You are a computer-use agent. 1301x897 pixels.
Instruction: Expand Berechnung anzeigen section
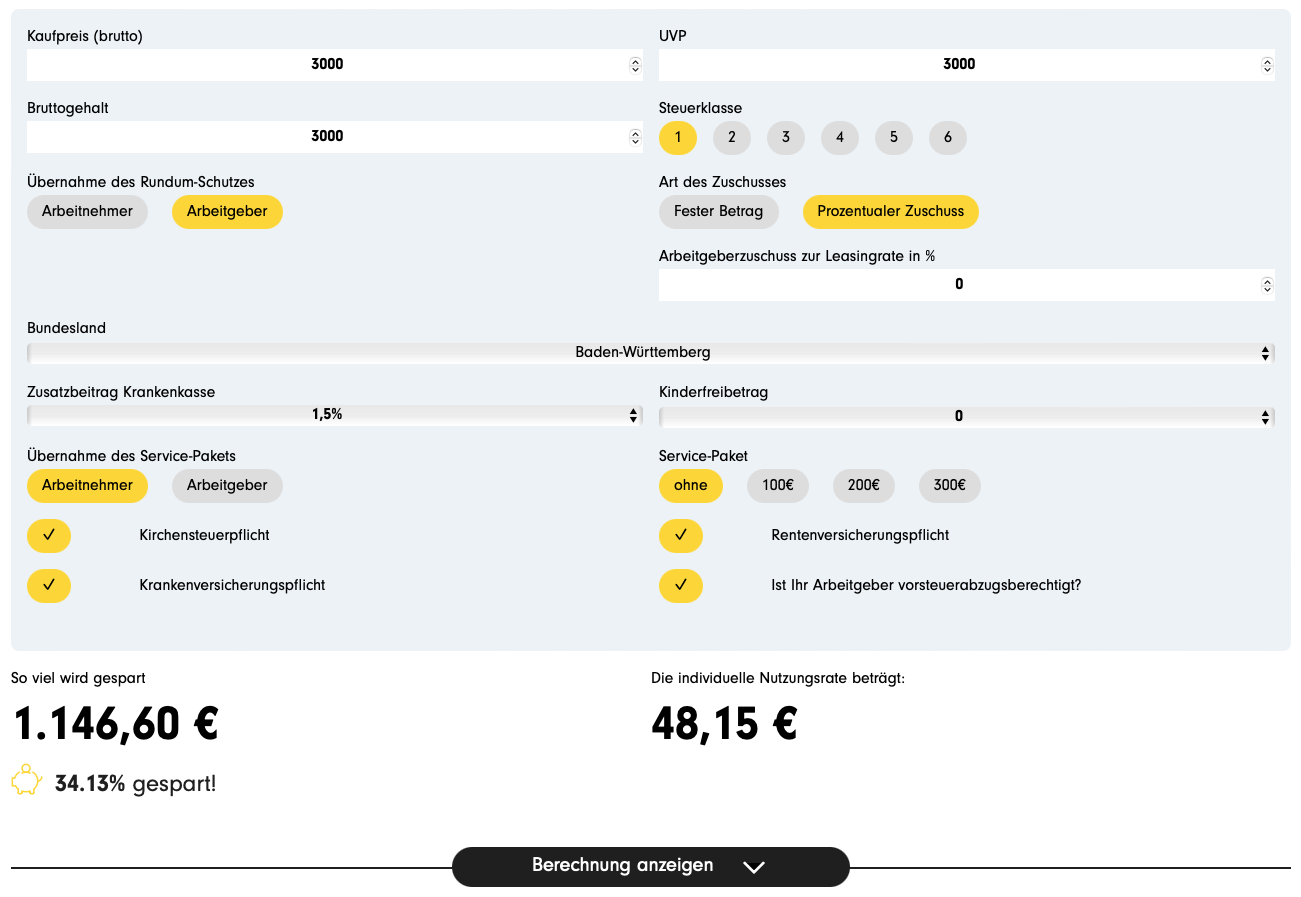(650, 866)
